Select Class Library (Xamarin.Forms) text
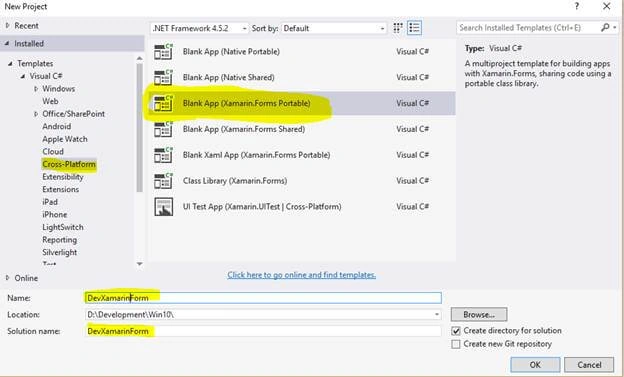The height and width of the screenshot is (377, 624). pyautogui.click(x=235, y=181)
